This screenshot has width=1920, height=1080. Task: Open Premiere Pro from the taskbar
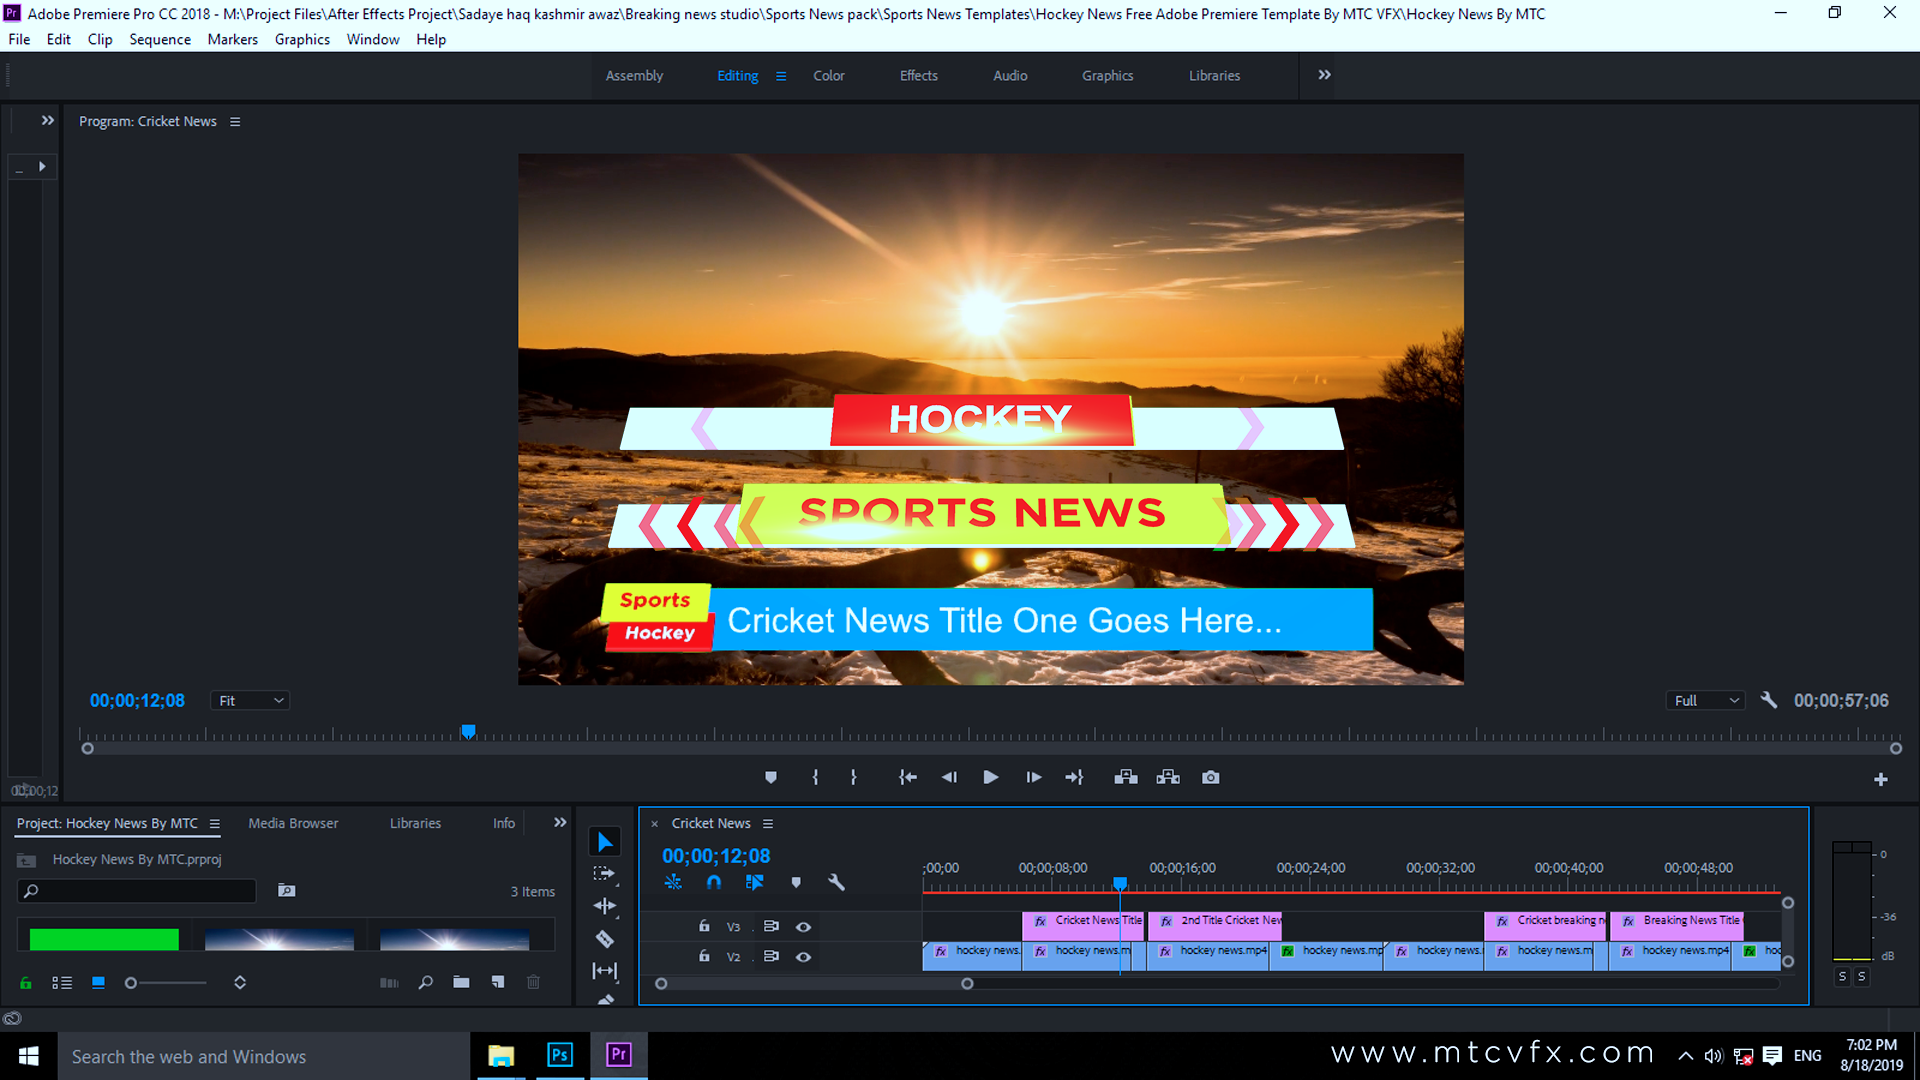coord(619,1055)
